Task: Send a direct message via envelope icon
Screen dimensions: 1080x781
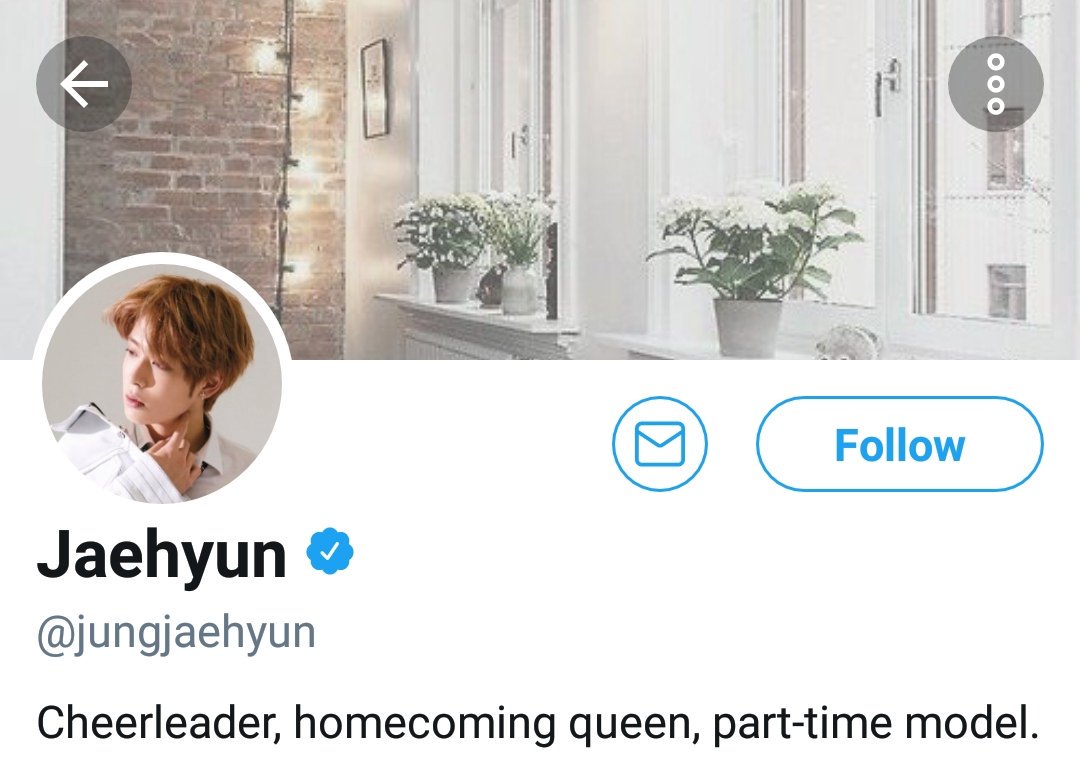Action: (x=660, y=444)
